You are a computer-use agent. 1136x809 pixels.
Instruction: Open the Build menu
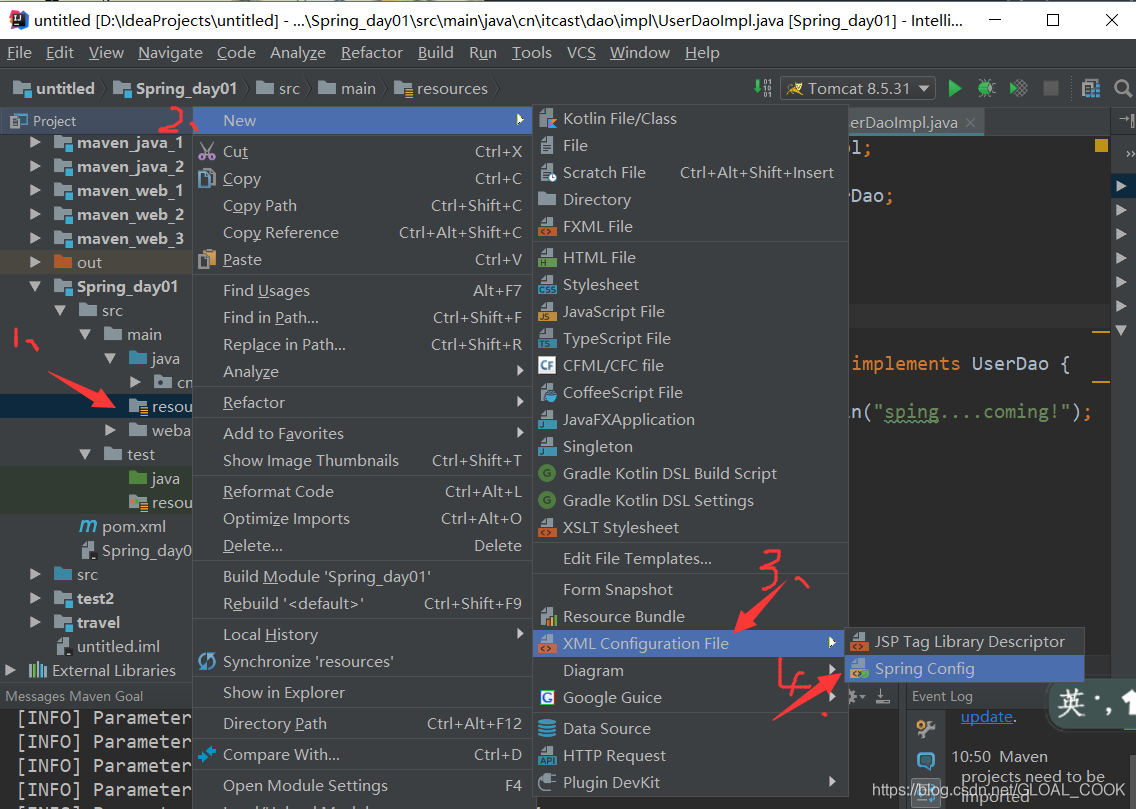pyautogui.click(x=435, y=53)
